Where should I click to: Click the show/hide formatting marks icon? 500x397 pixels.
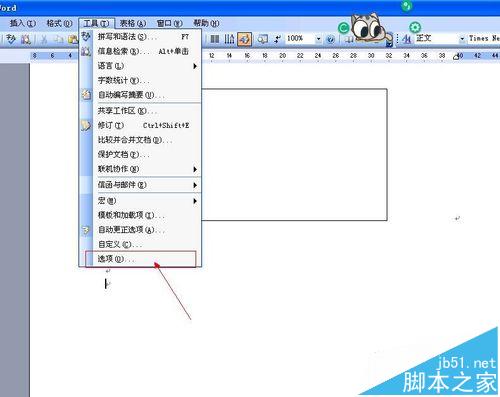coord(277,39)
